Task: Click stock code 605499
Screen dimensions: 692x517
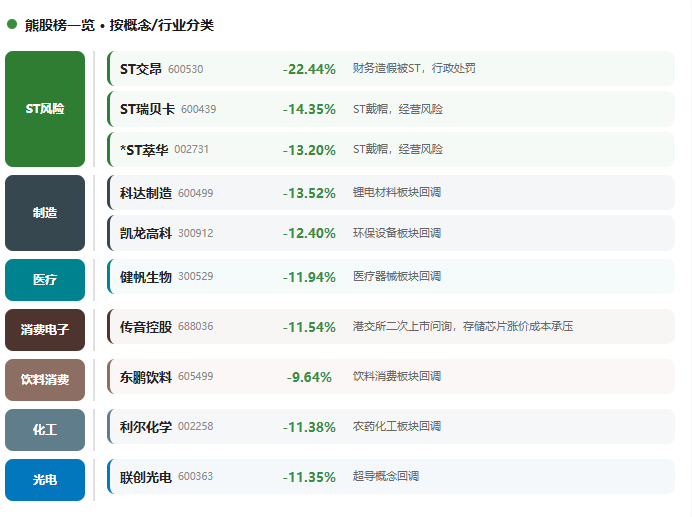Action: click(x=196, y=376)
